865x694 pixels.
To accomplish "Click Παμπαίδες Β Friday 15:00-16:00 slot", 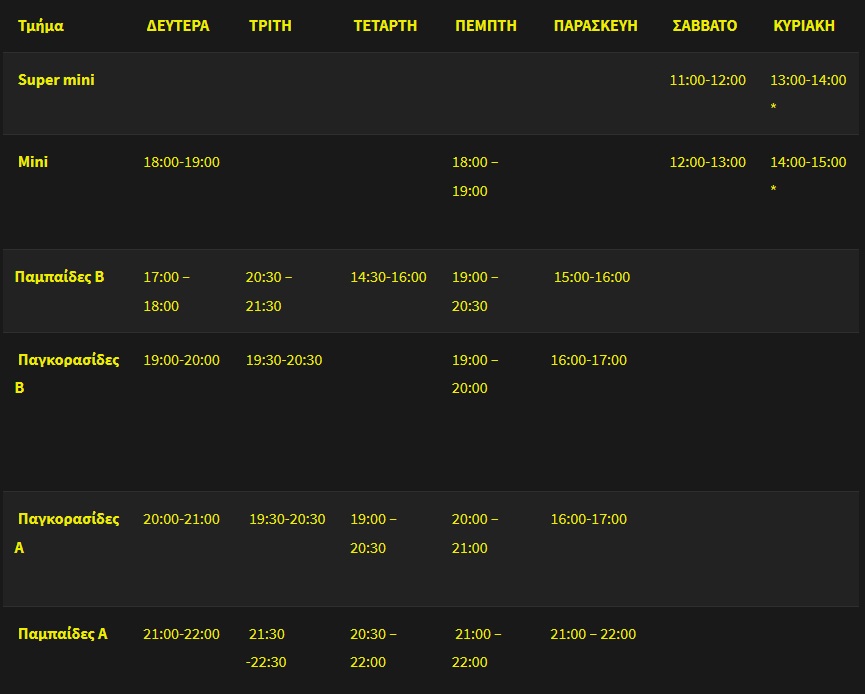I will (591, 277).
